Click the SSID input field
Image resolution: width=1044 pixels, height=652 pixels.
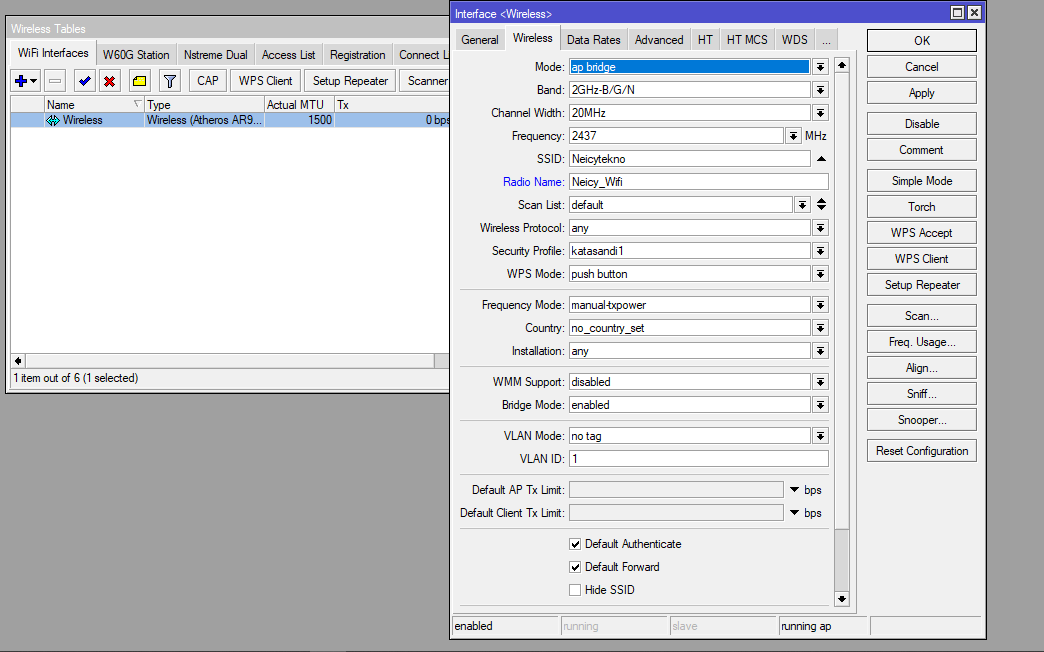click(x=689, y=159)
